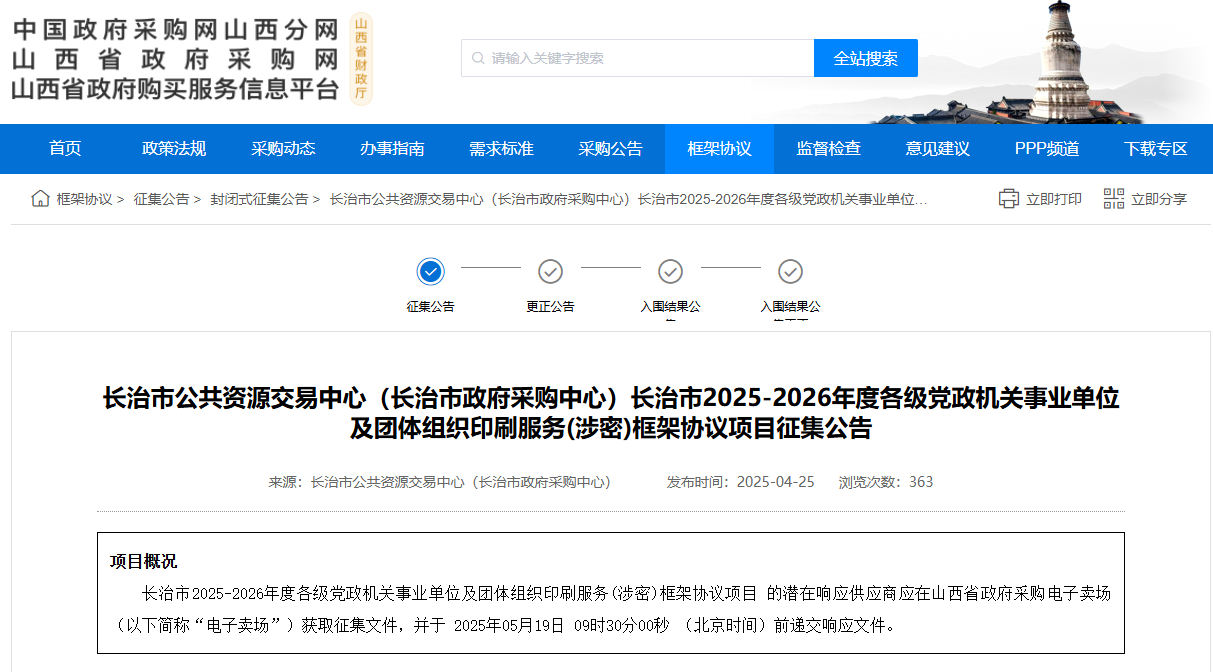Open the 监督检查 navigation item
Image resolution: width=1213 pixels, height=672 pixels.
(x=828, y=149)
